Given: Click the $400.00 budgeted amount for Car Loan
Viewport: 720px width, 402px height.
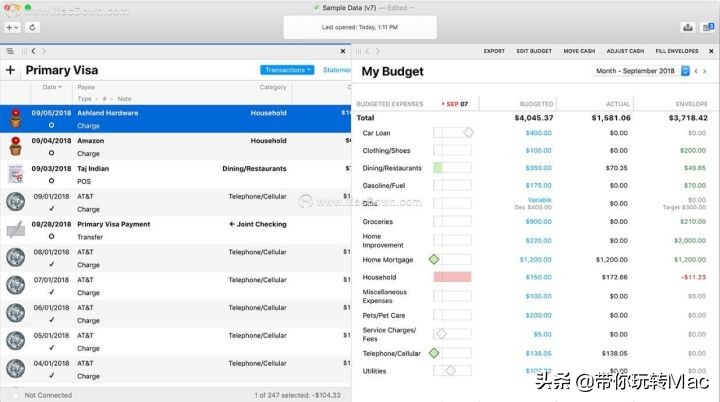Looking at the screenshot, I should click(539, 133).
